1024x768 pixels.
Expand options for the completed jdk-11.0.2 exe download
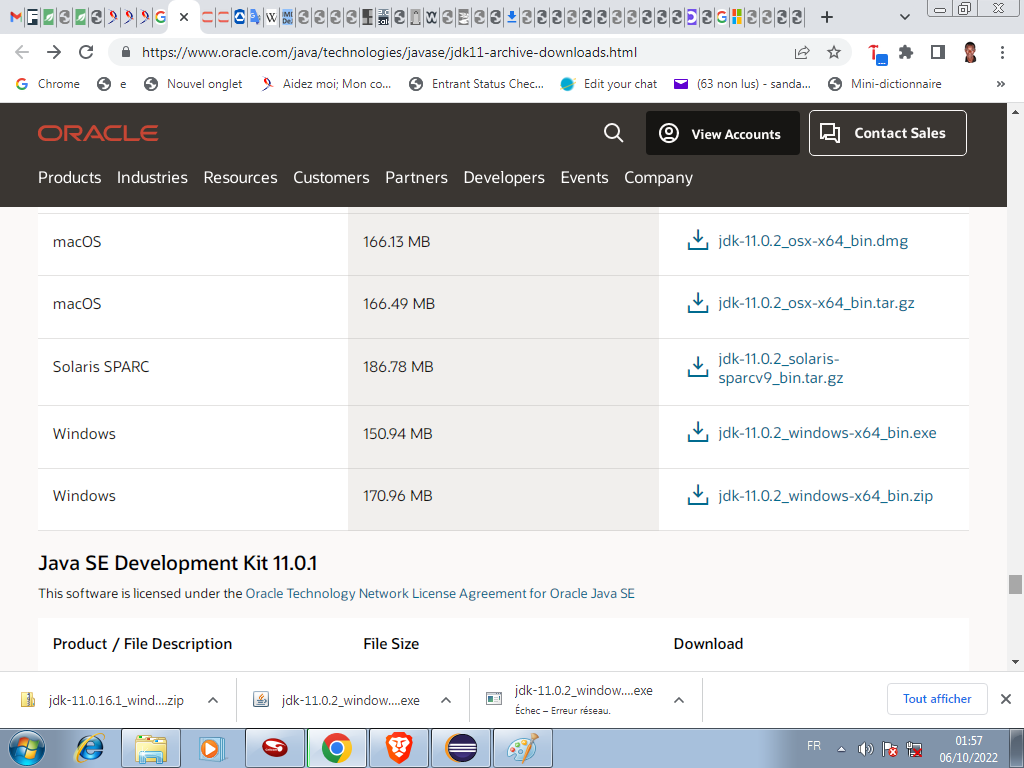click(446, 700)
